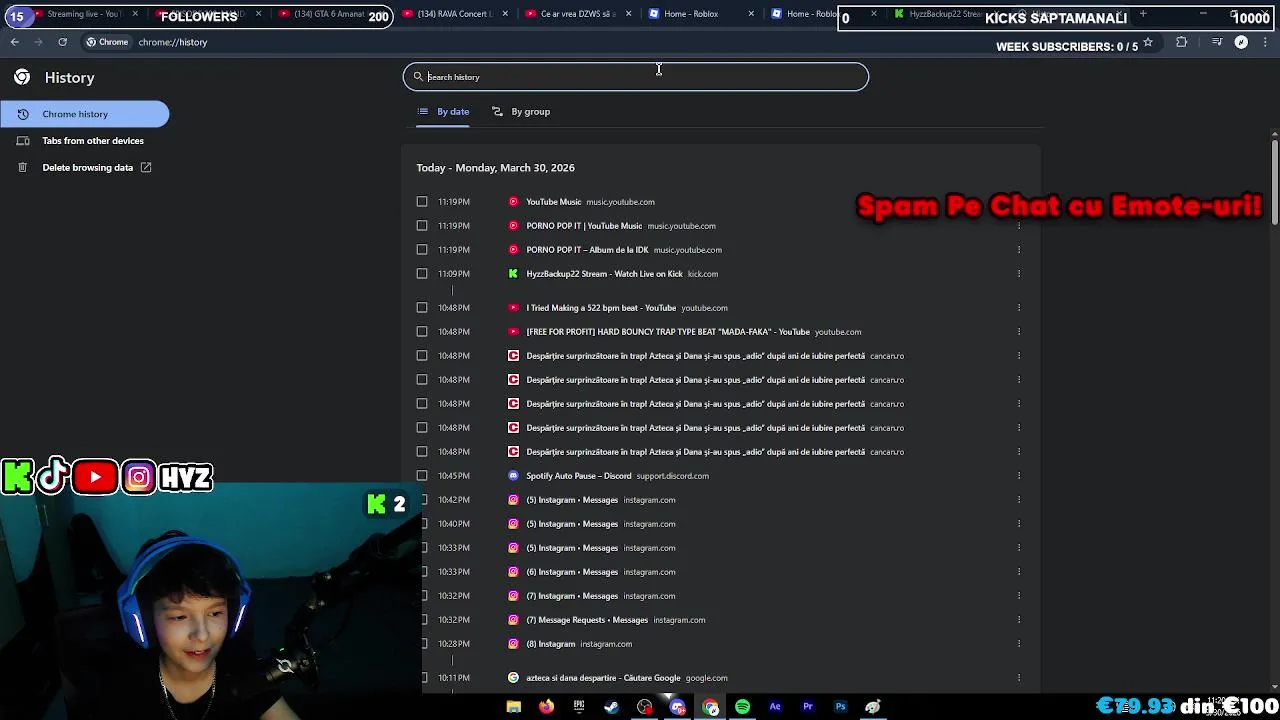Open (8) Instagram history link
Viewport: 1280px width, 720px height.
[x=551, y=644]
